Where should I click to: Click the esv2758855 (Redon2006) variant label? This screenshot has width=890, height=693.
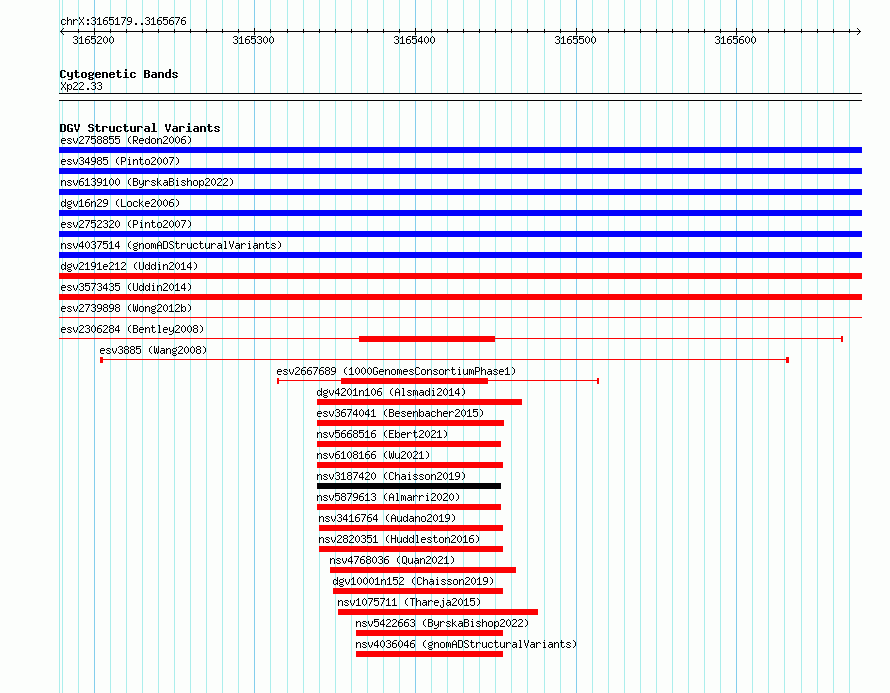[x=126, y=140]
